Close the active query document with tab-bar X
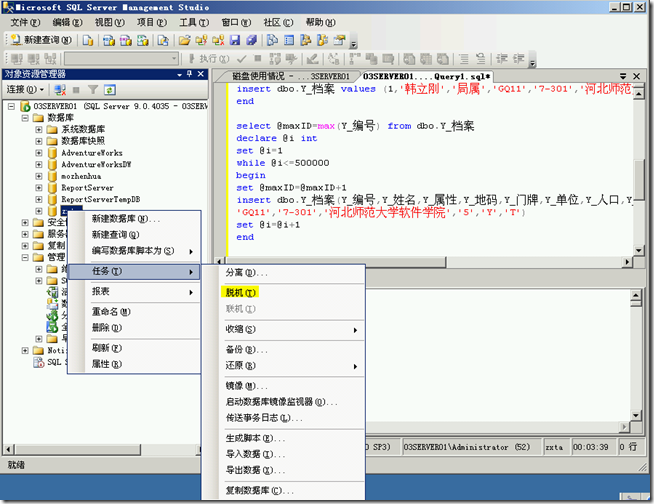Screen dimensions: 654x504 click(x=636, y=76)
